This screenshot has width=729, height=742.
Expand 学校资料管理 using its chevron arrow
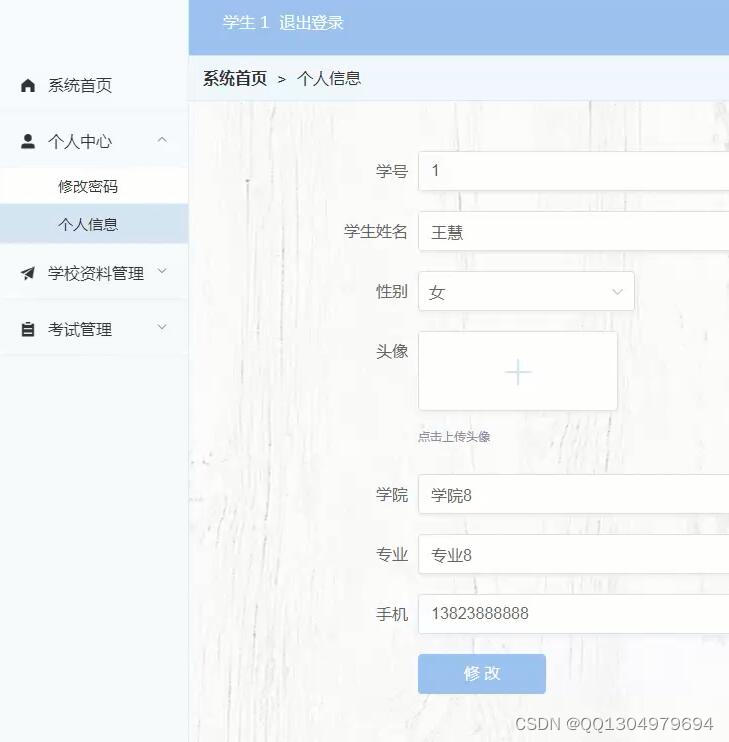[x=162, y=272]
